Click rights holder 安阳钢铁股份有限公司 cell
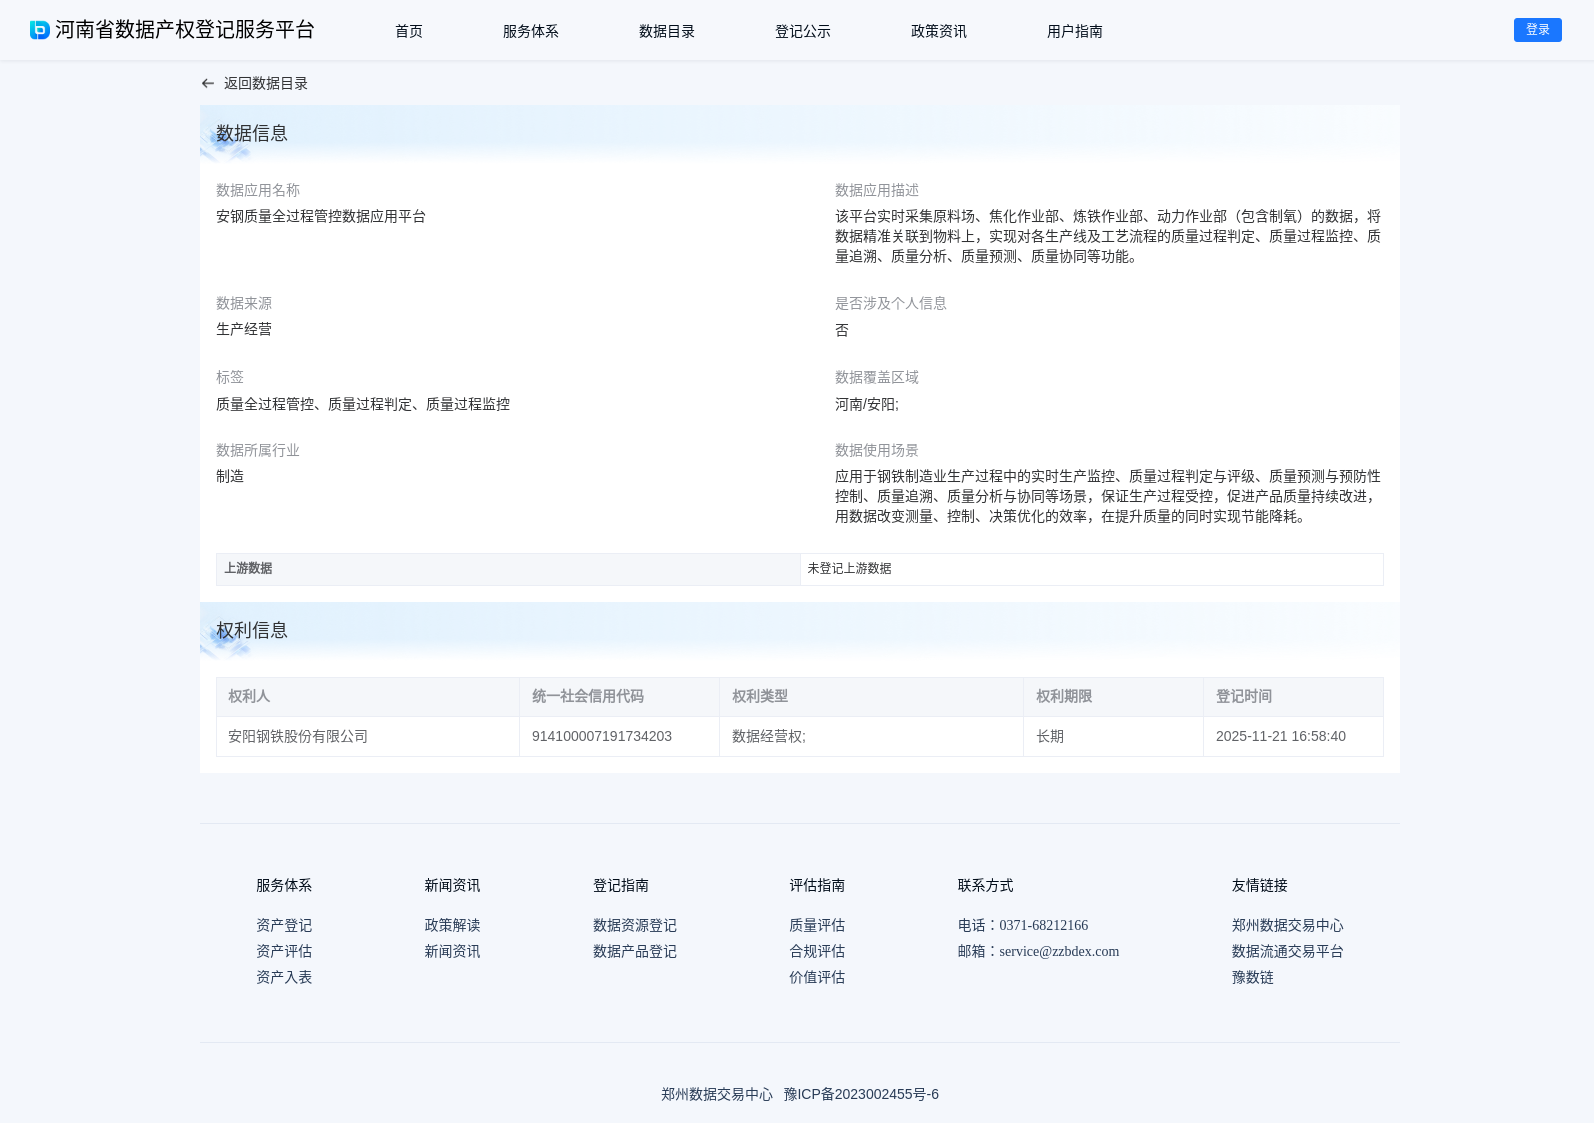The image size is (1594, 1123). pyautogui.click(x=368, y=737)
